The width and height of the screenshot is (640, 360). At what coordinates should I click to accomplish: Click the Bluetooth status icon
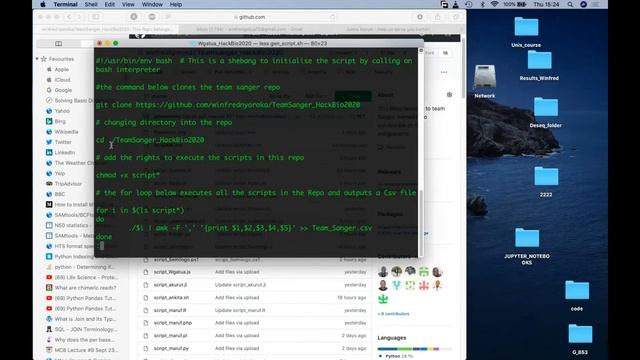tap(482, 4)
